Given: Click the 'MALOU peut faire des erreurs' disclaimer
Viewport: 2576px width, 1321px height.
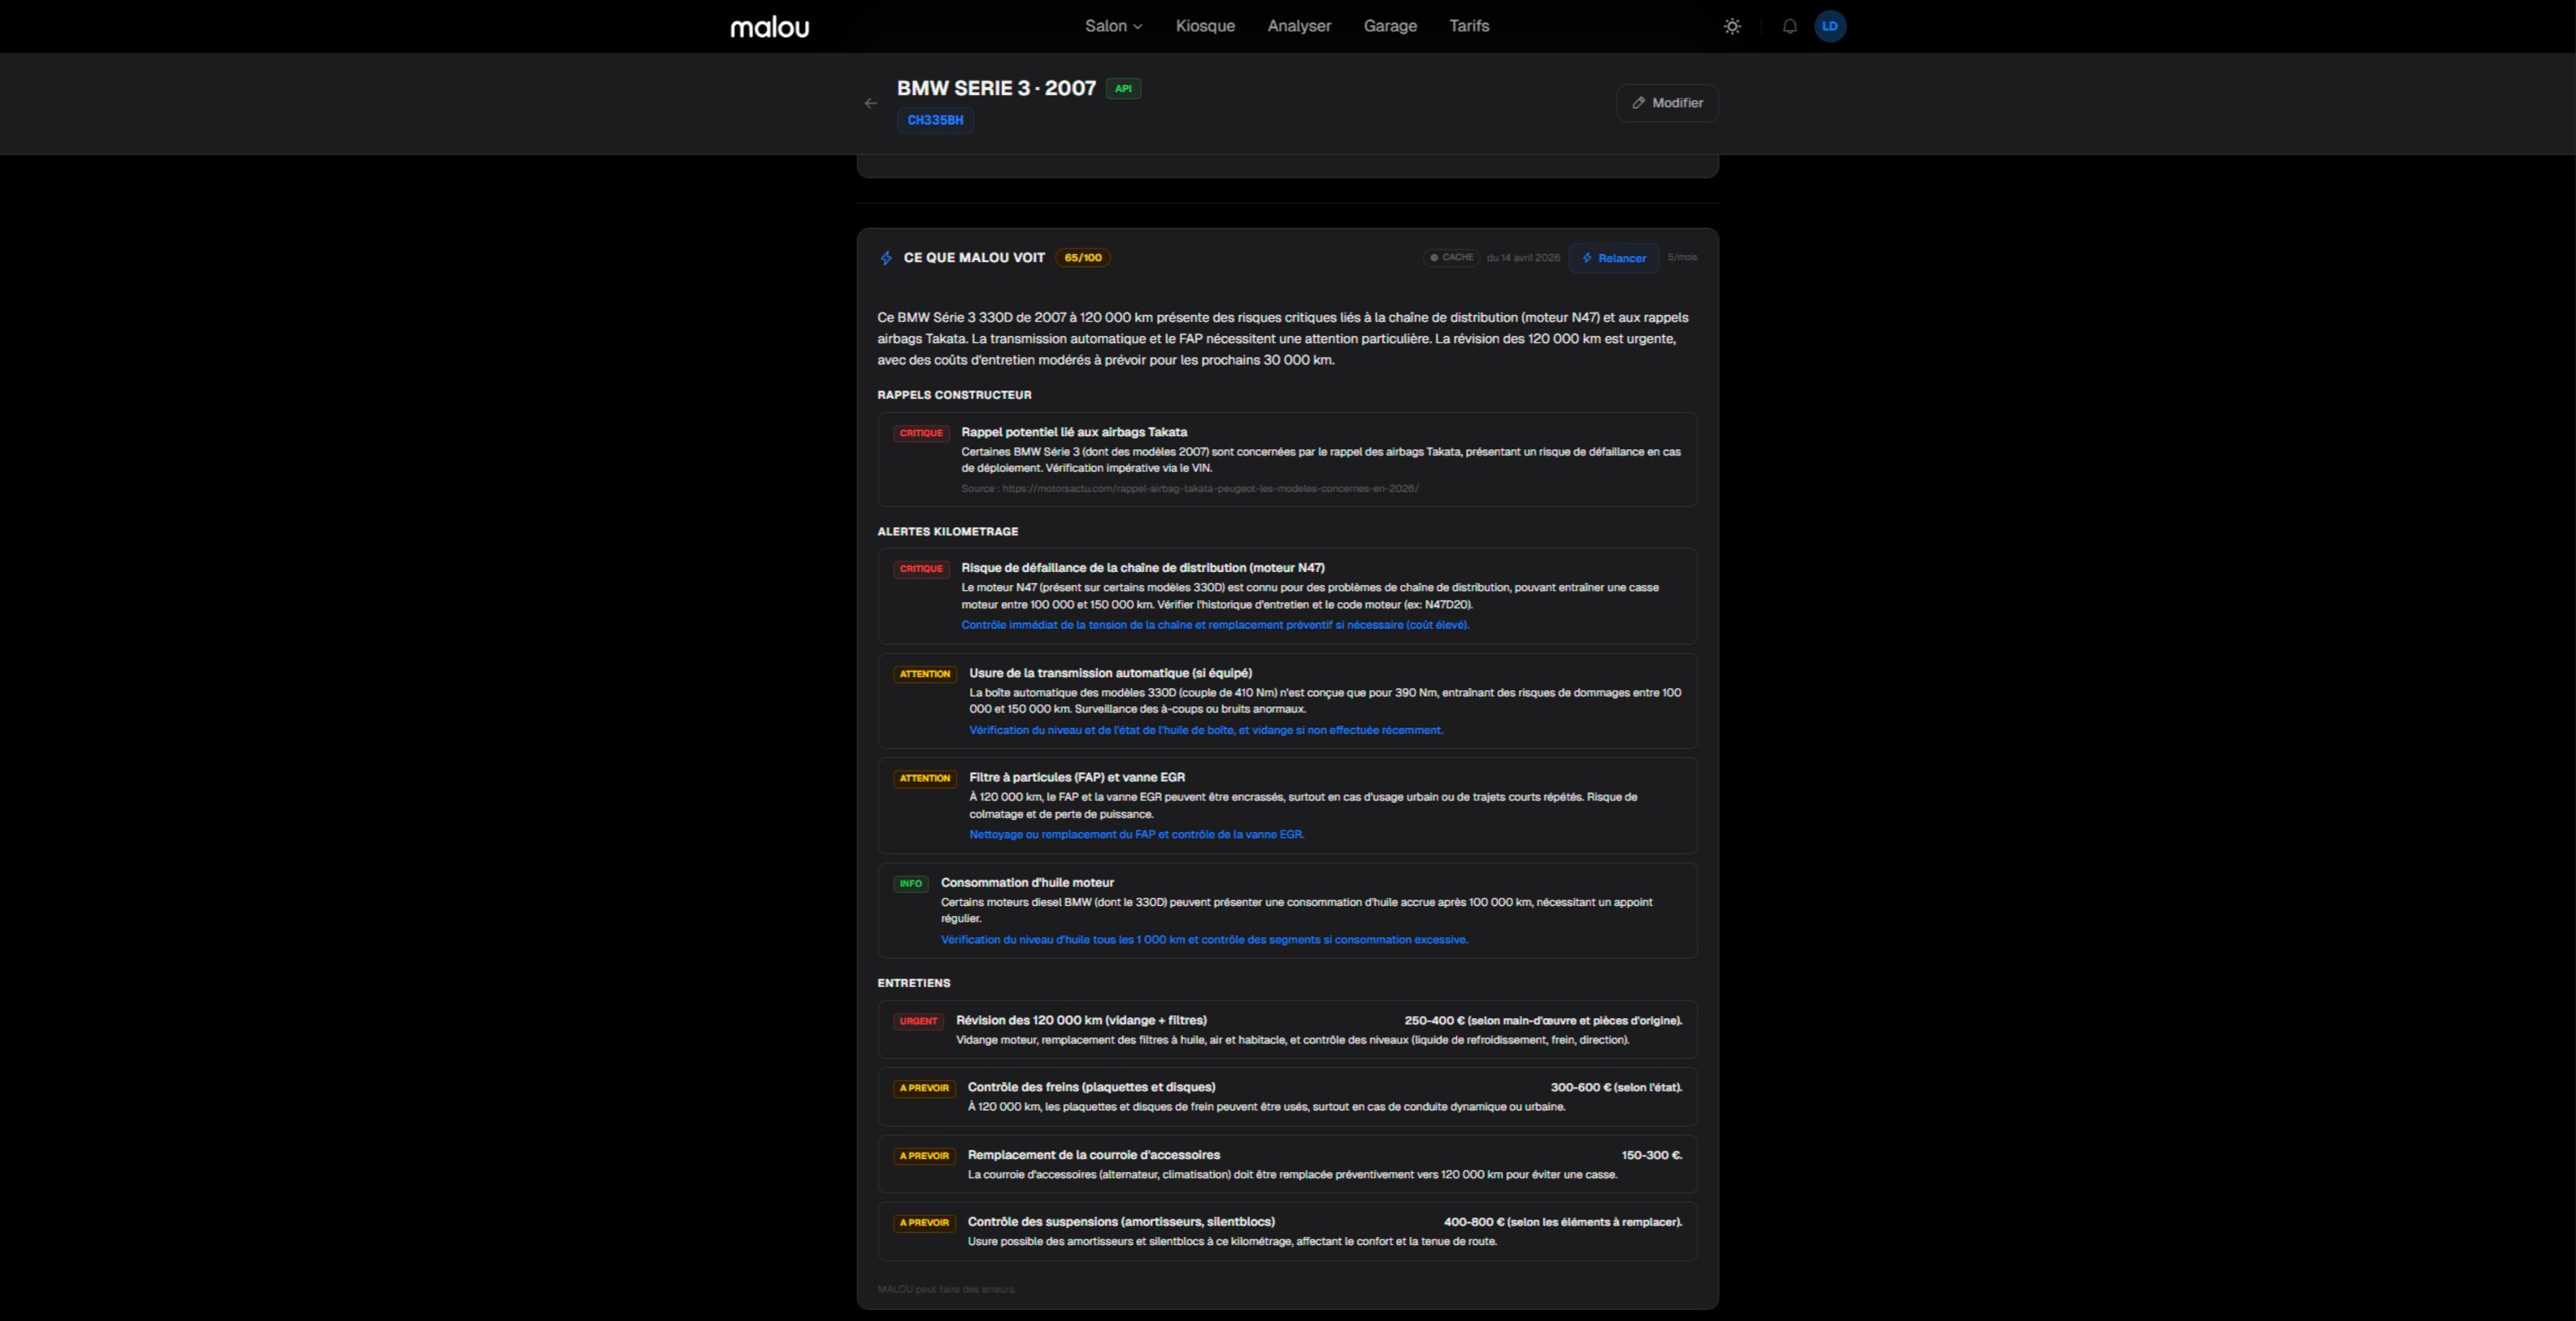Looking at the screenshot, I should pos(946,1289).
